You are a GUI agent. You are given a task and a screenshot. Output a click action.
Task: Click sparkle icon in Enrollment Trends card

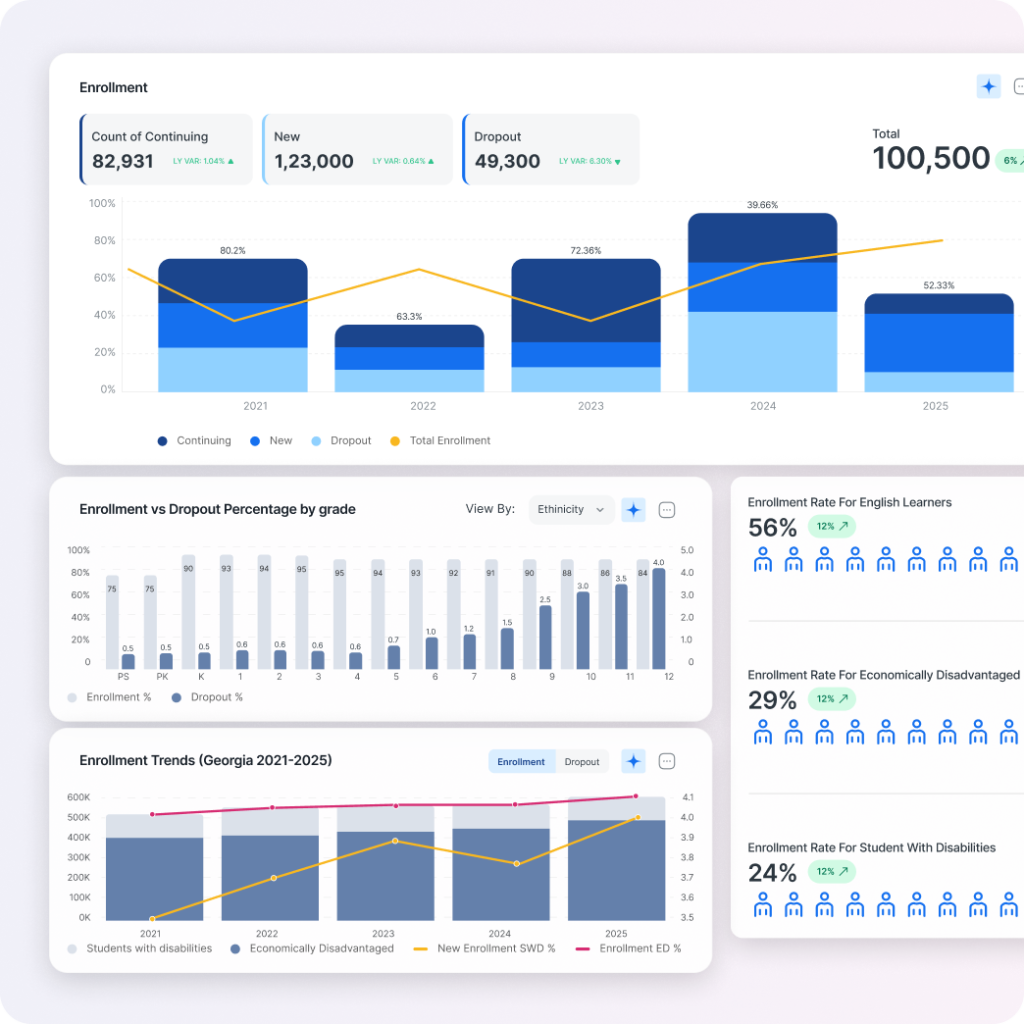[x=633, y=762]
